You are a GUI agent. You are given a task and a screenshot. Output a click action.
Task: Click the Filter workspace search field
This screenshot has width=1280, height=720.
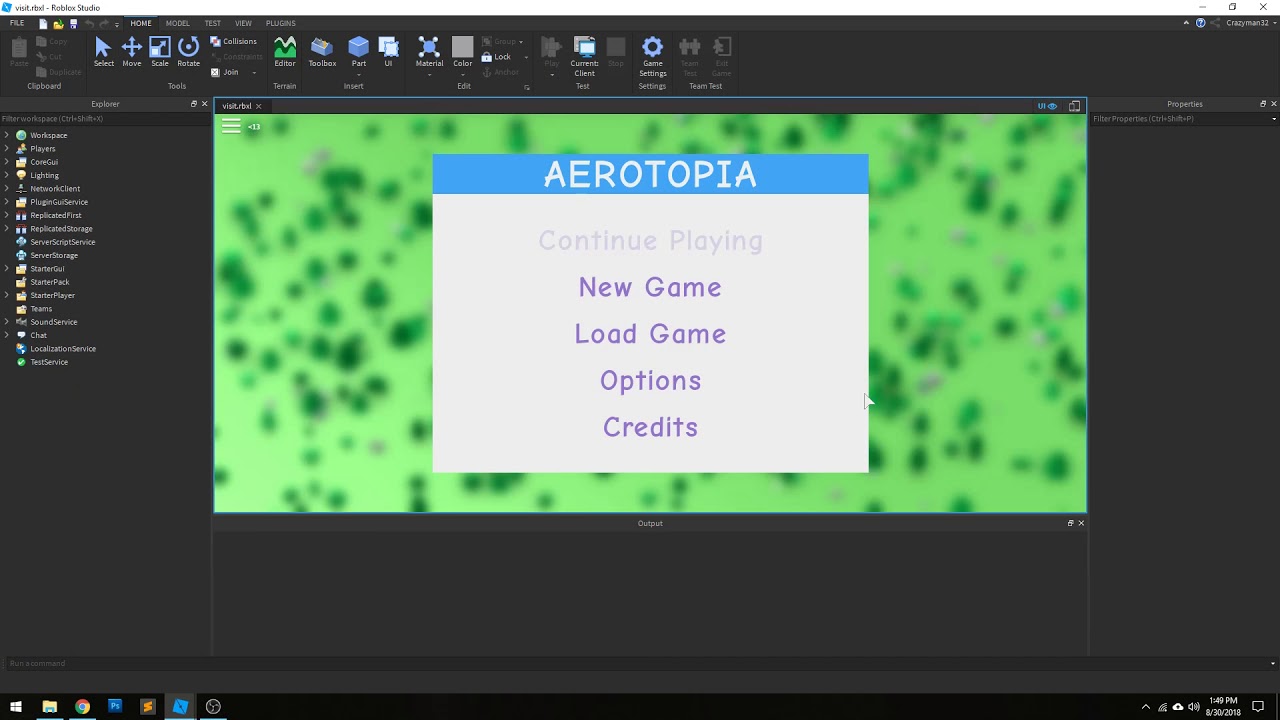(x=100, y=119)
